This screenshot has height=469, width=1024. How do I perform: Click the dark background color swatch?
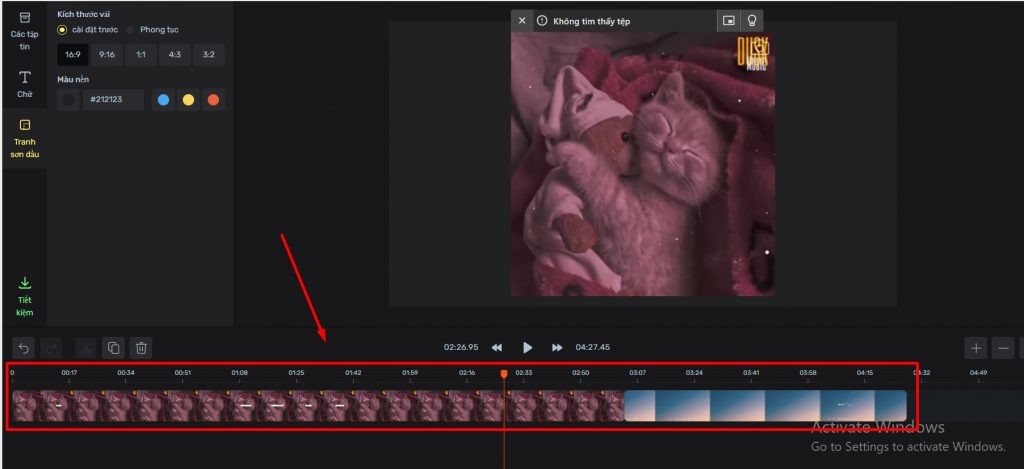68,100
